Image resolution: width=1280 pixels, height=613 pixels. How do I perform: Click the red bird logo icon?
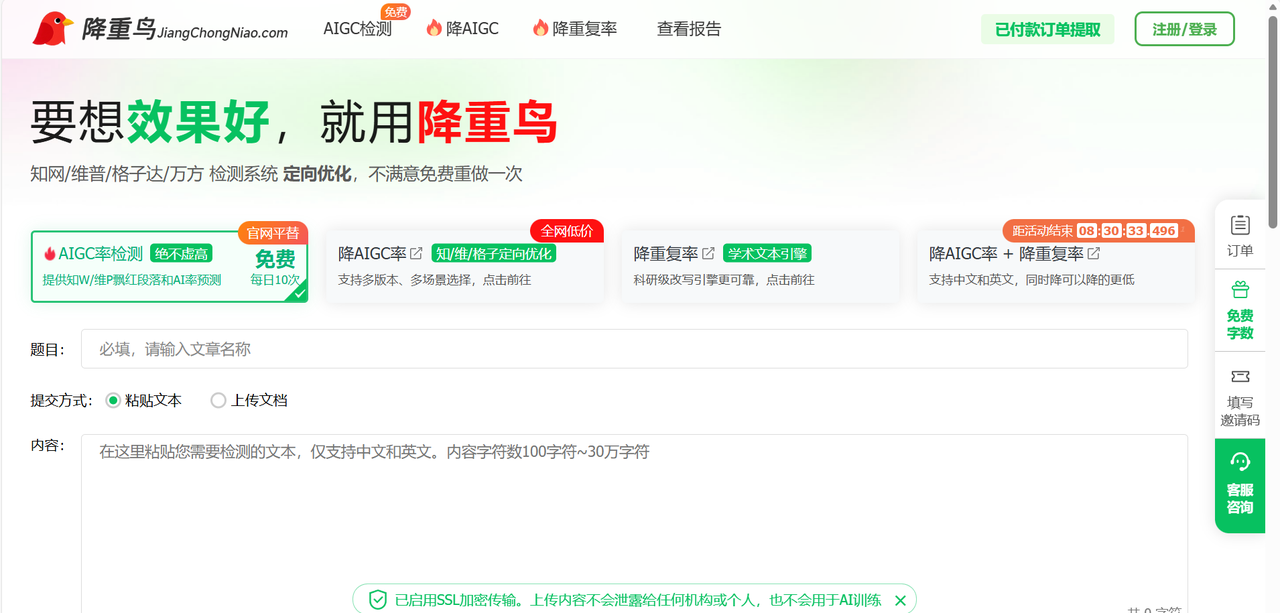click(x=52, y=29)
